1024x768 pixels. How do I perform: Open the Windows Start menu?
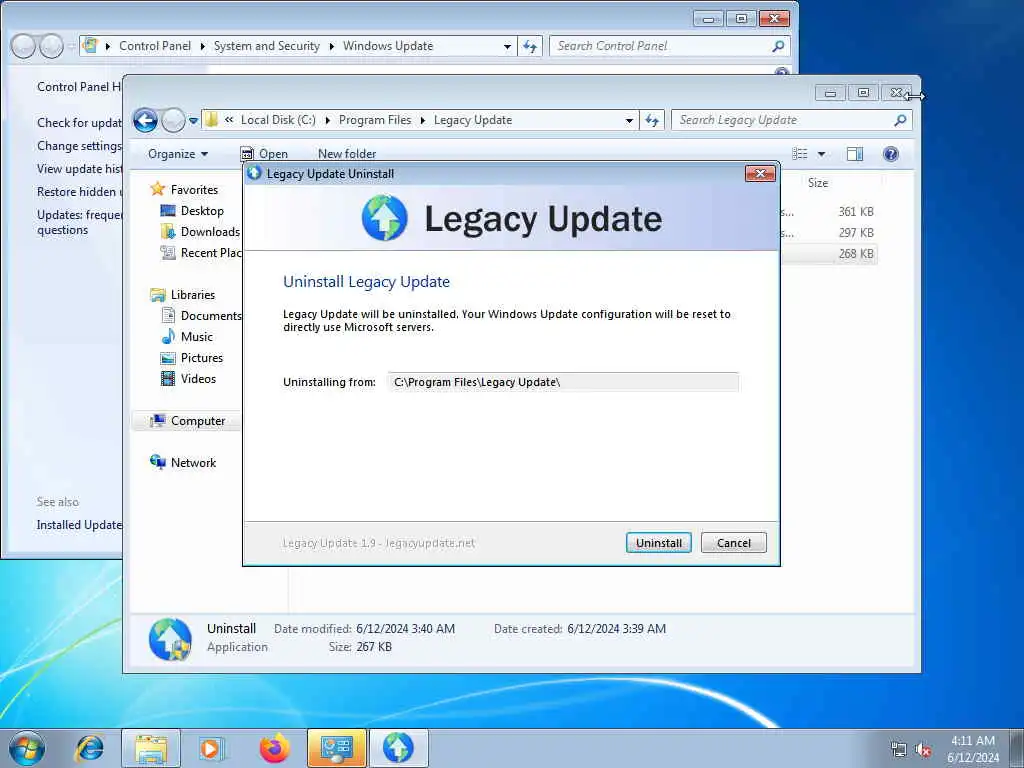pyautogui.click(x=27, y=748)
